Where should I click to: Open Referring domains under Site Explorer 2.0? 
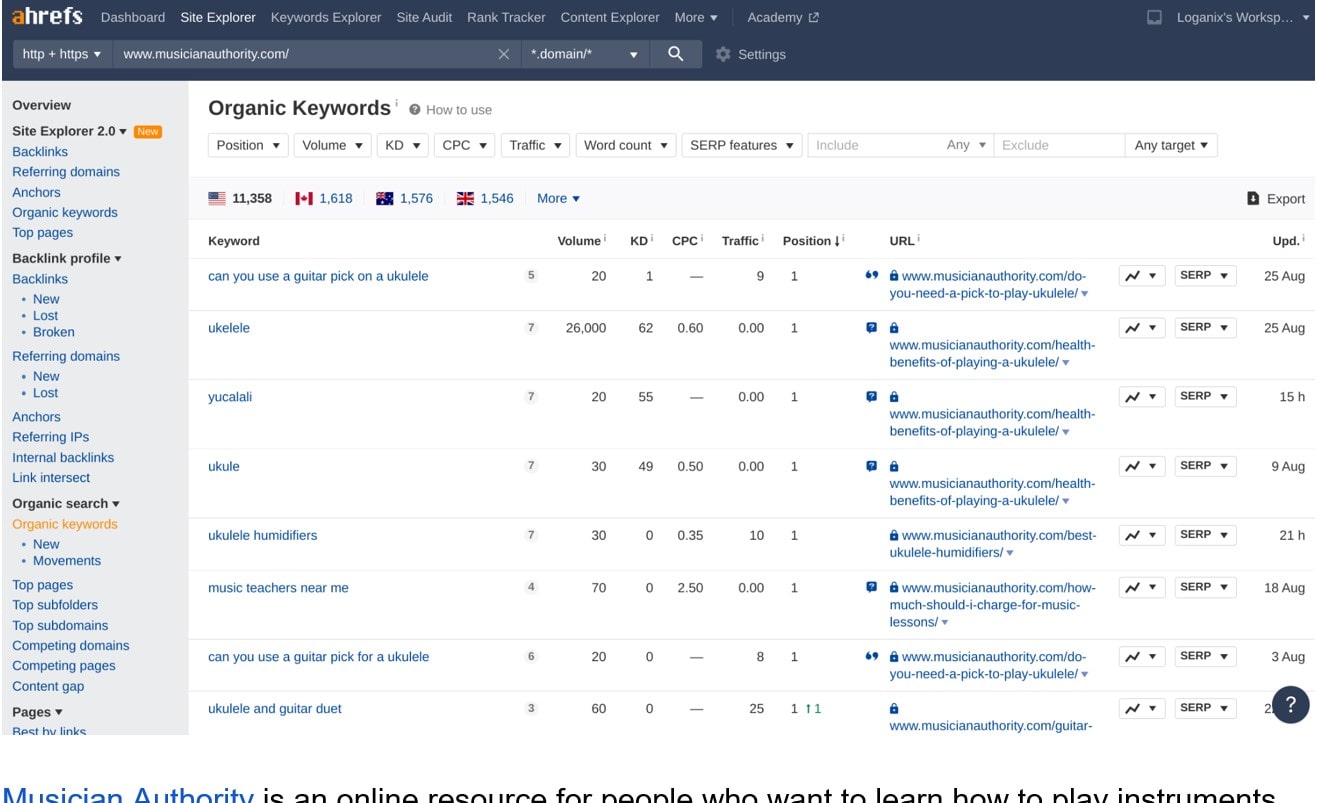tap(66, 172)
